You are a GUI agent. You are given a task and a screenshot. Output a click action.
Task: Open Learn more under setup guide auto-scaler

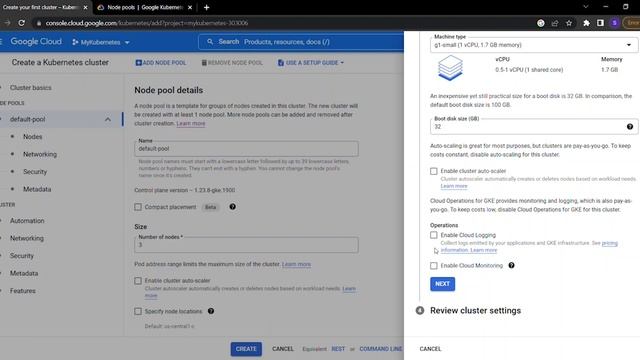tap(454, 186)
